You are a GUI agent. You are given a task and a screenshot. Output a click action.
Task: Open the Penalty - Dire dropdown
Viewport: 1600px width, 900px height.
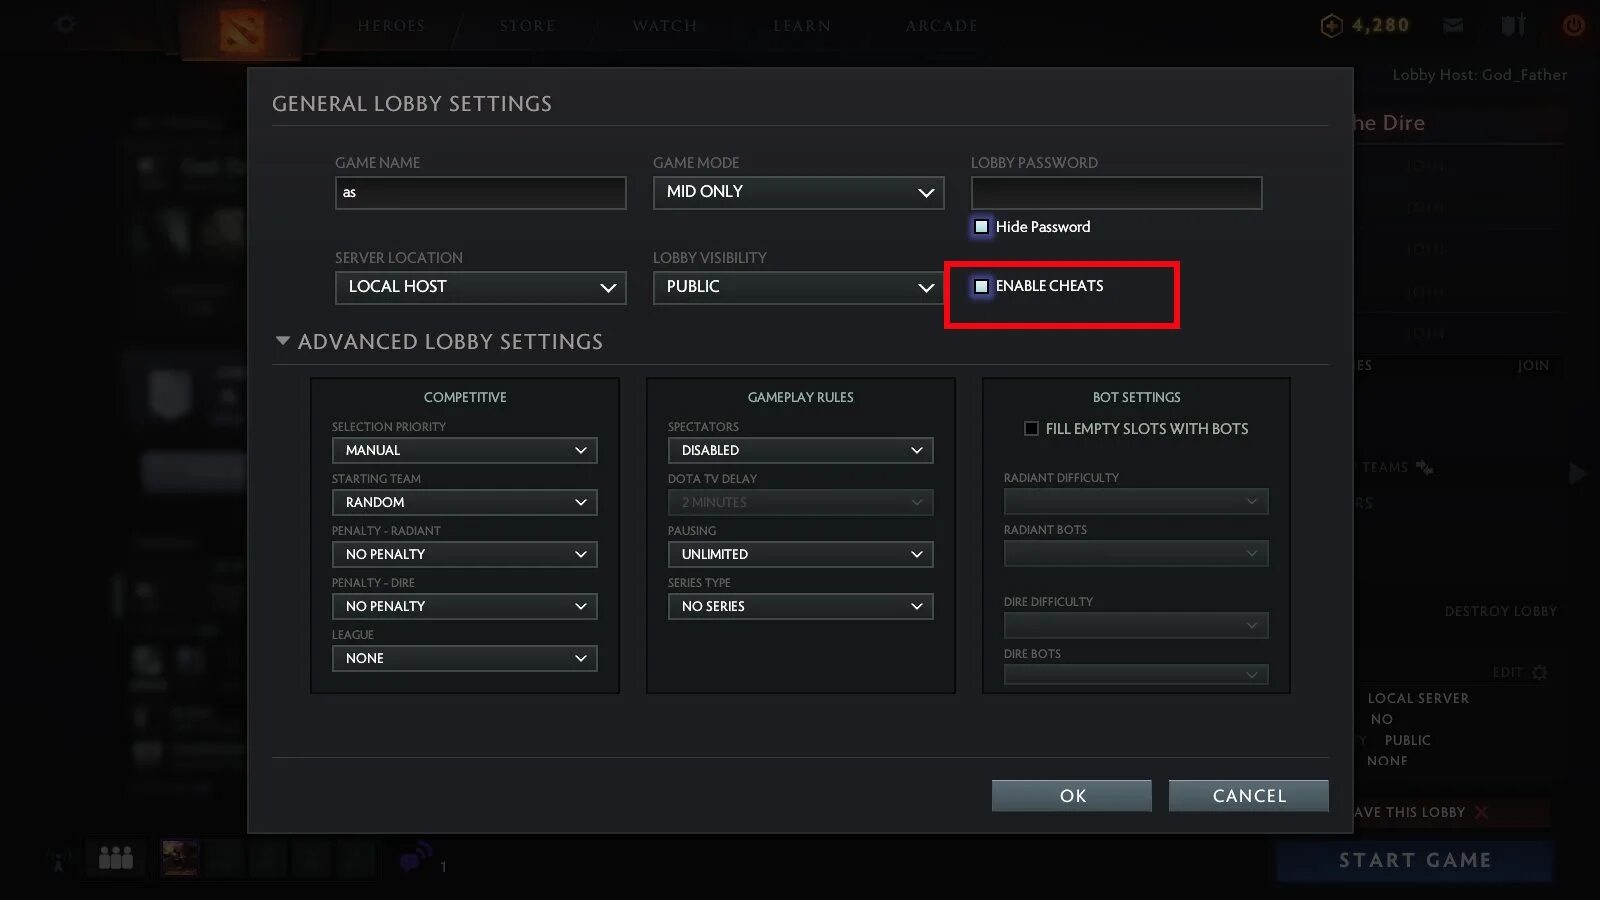click(x=465, y=606)
